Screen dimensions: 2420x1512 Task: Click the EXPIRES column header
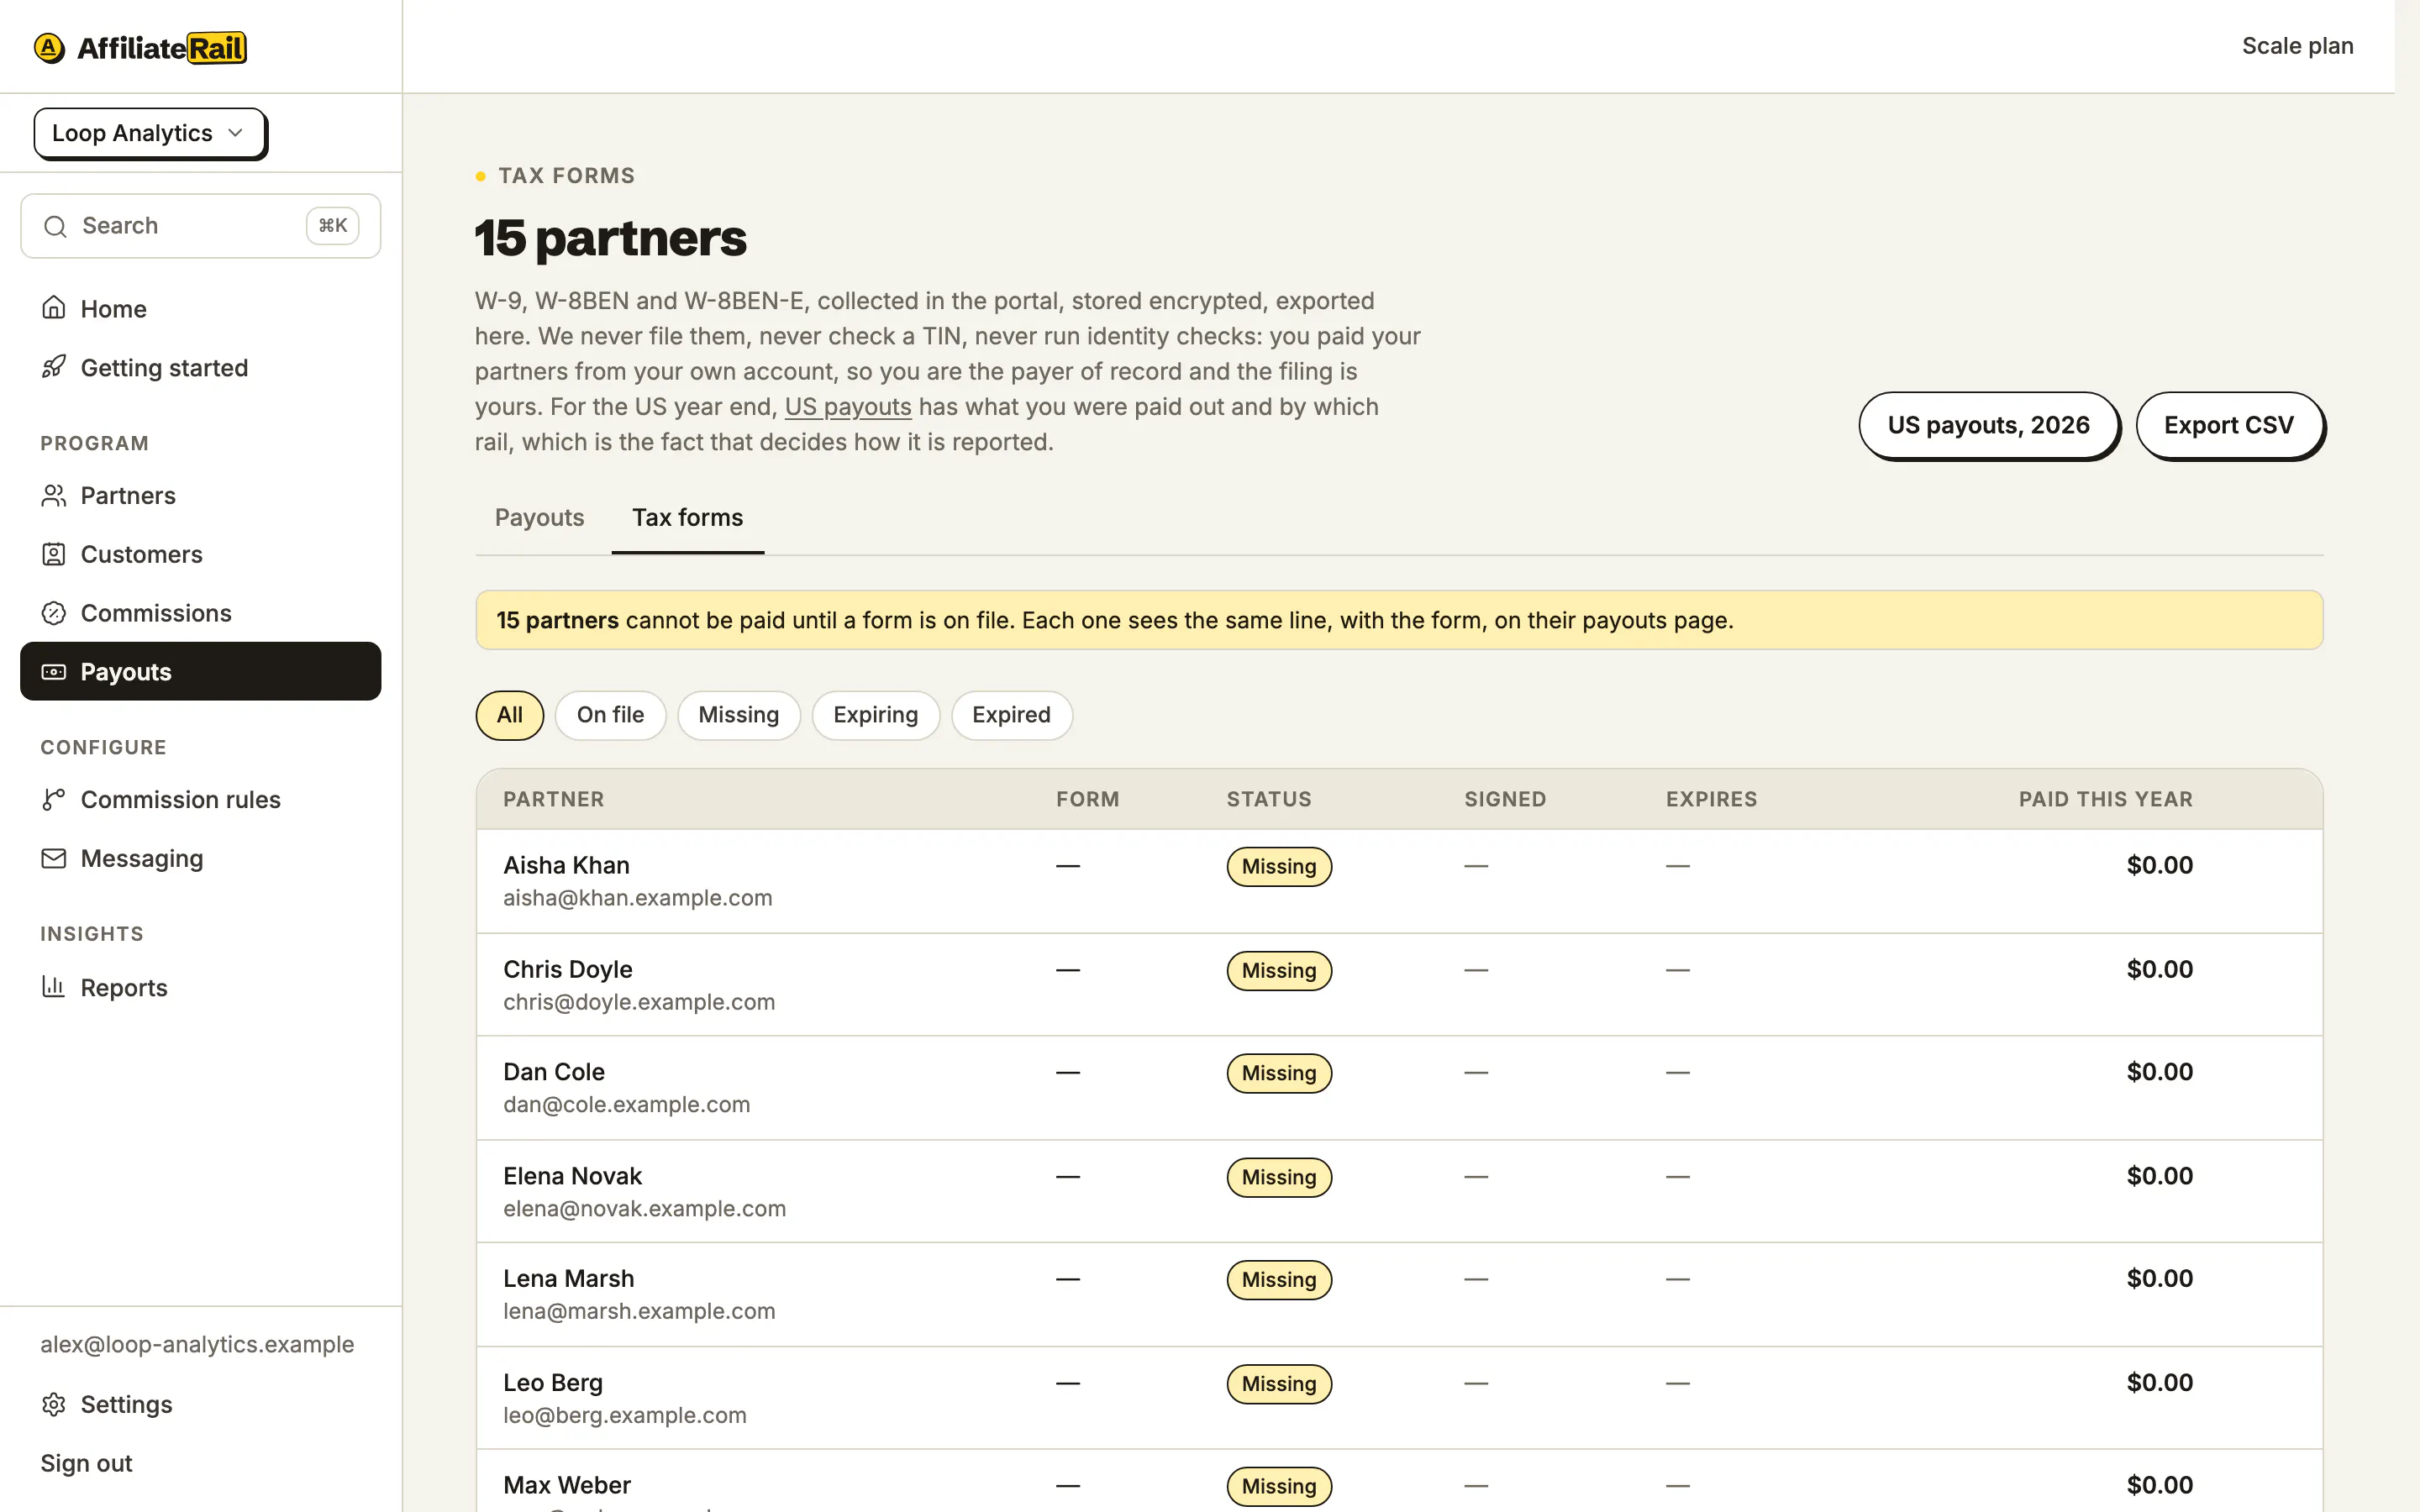point(1711,799)
